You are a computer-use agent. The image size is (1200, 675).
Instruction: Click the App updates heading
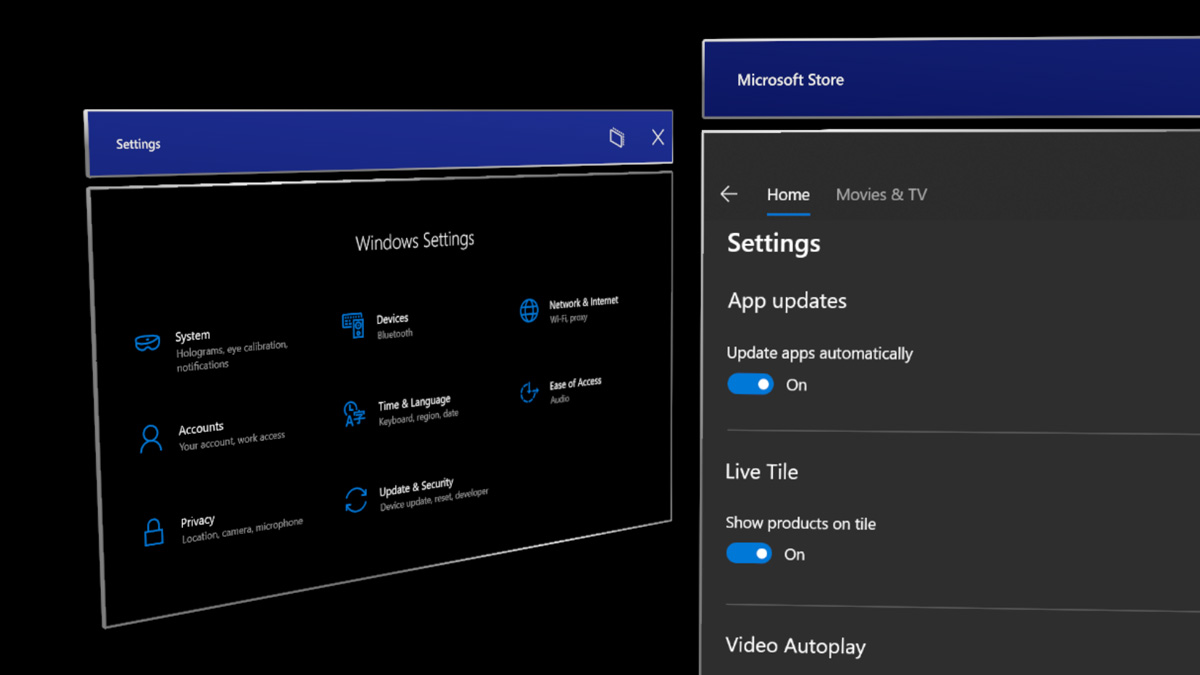(787, 301)
